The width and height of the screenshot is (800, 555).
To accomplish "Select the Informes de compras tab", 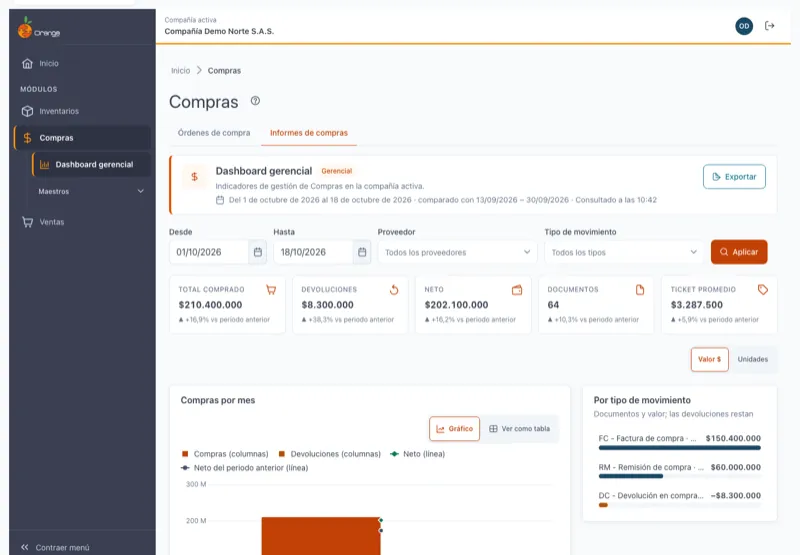I will pos(309,133).
